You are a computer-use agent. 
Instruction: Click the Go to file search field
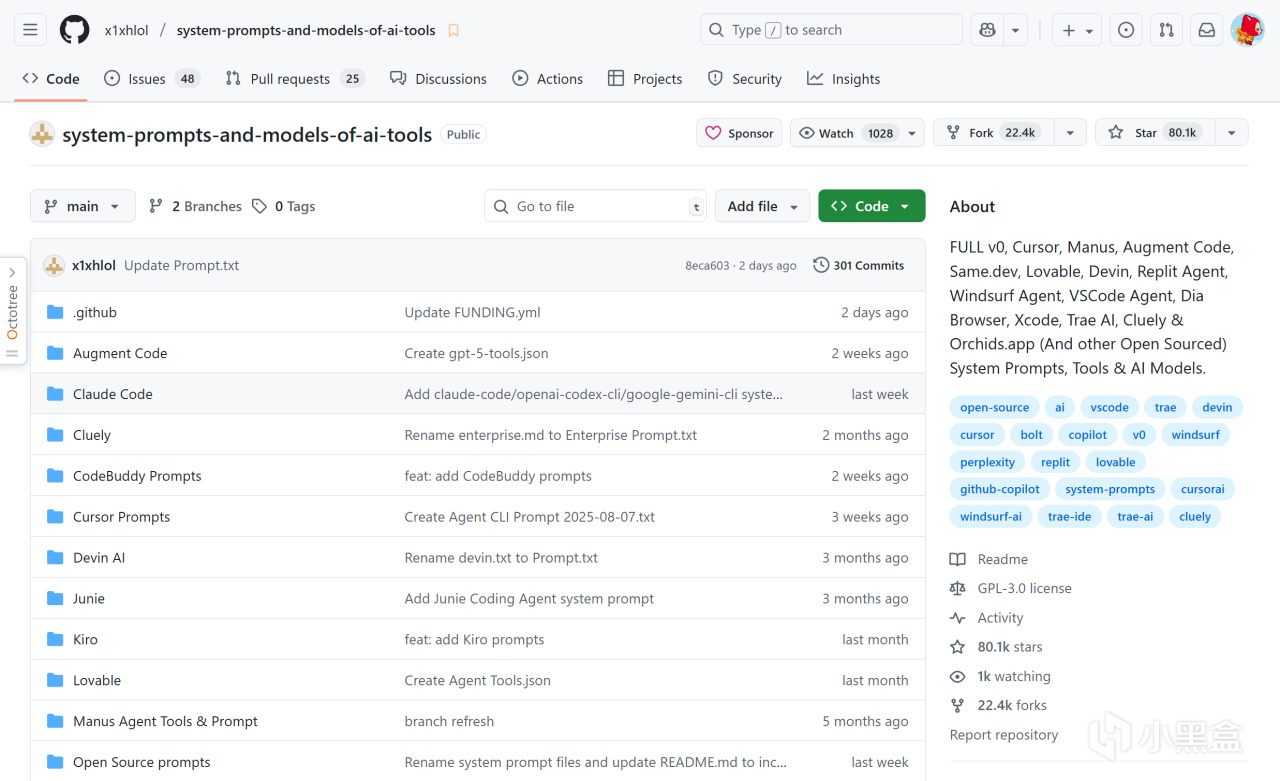coord(595,206)
